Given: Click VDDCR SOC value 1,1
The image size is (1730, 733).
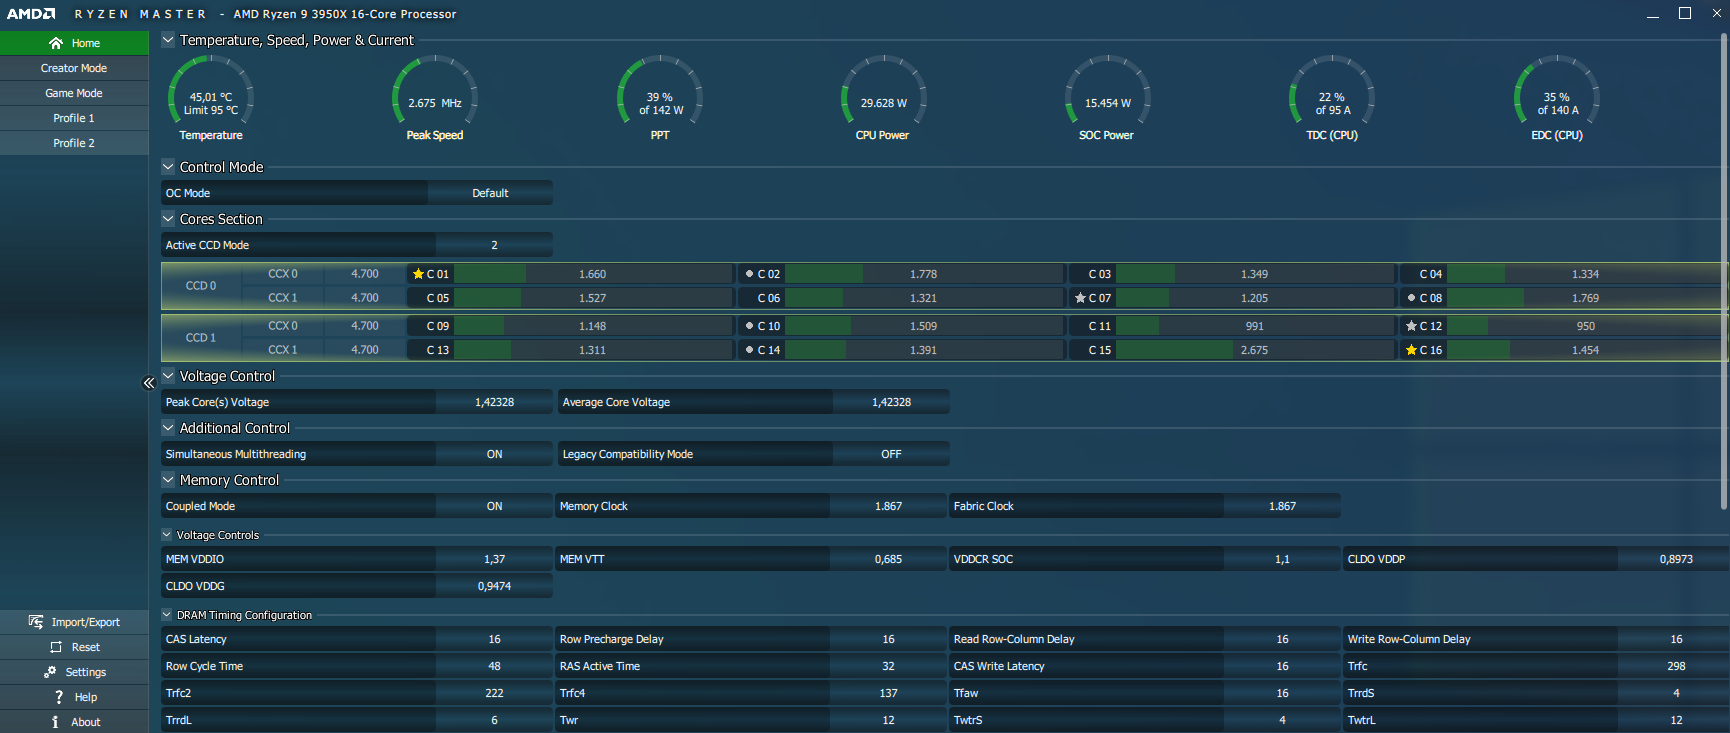Looking at the screenshot, I should coord(1282,559).
